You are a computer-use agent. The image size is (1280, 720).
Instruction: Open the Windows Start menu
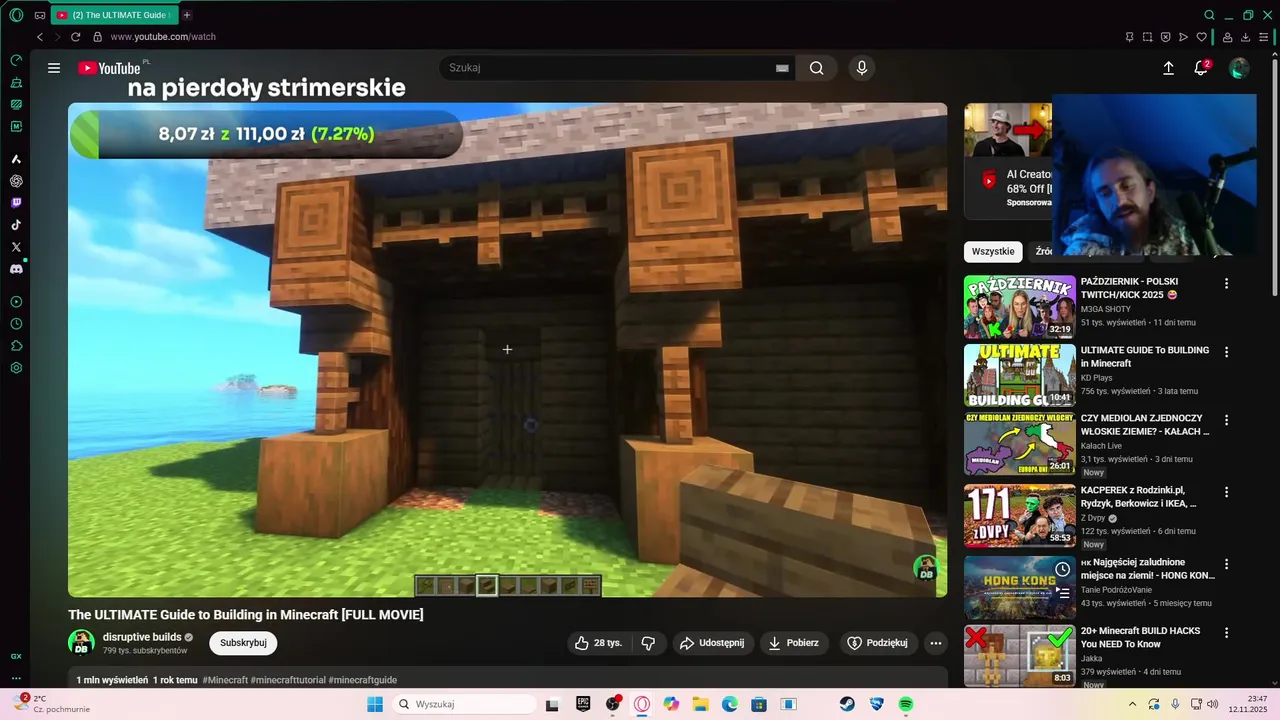pyautogui.click(x=375, y=704)
